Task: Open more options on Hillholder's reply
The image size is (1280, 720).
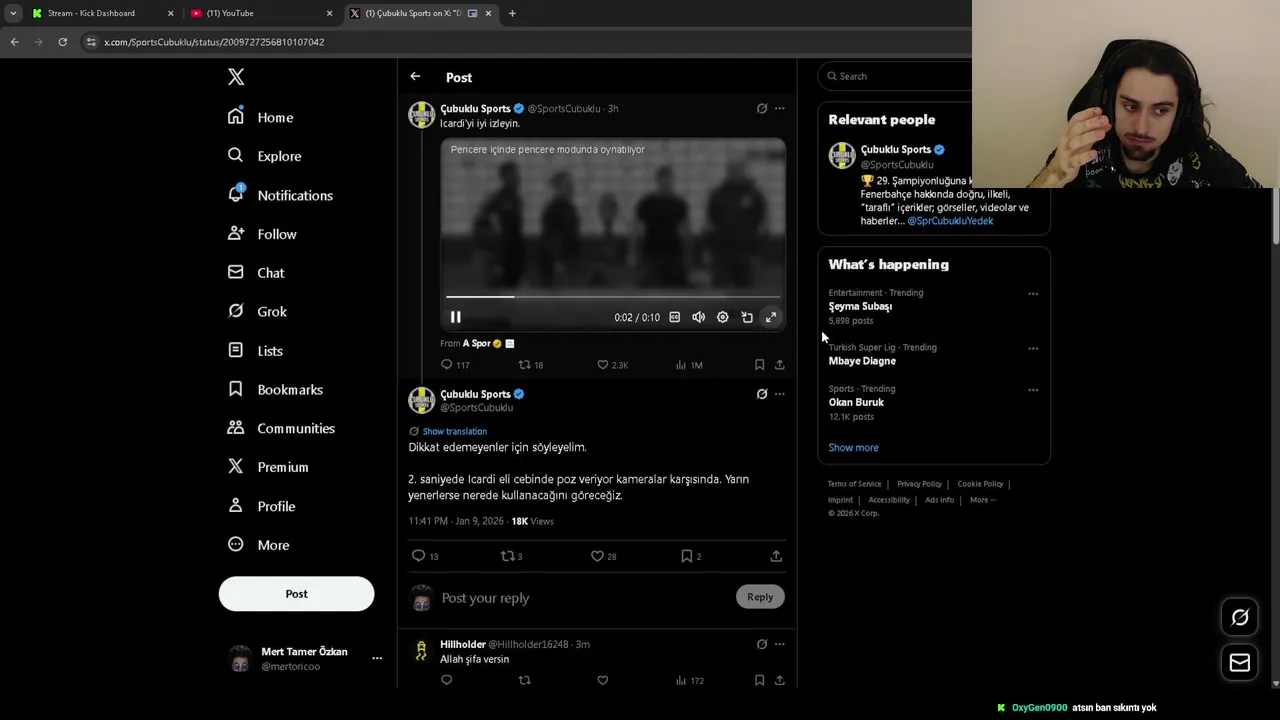Action: point(780,644)
